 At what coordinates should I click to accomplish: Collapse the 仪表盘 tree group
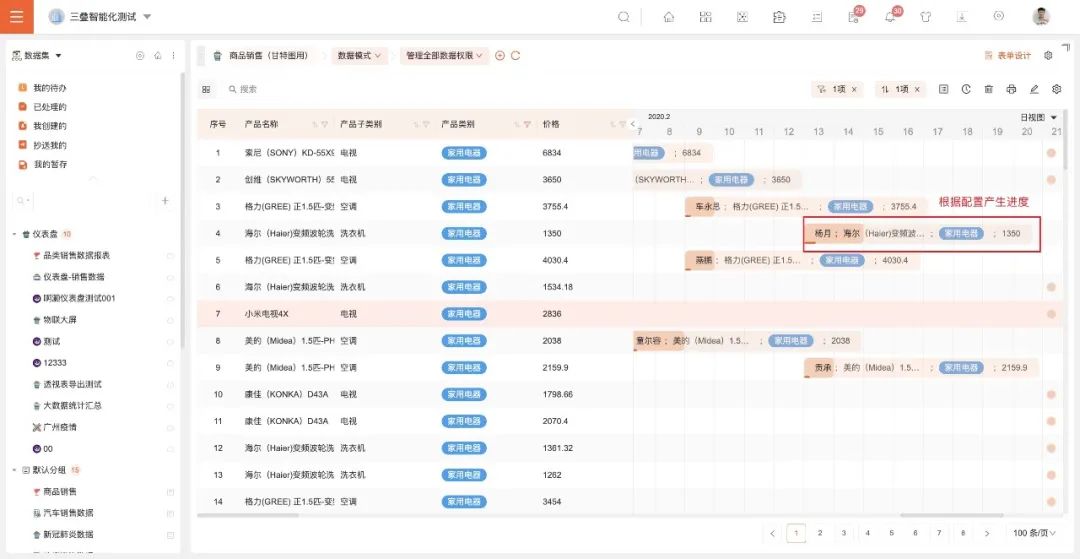pos(14,235)
